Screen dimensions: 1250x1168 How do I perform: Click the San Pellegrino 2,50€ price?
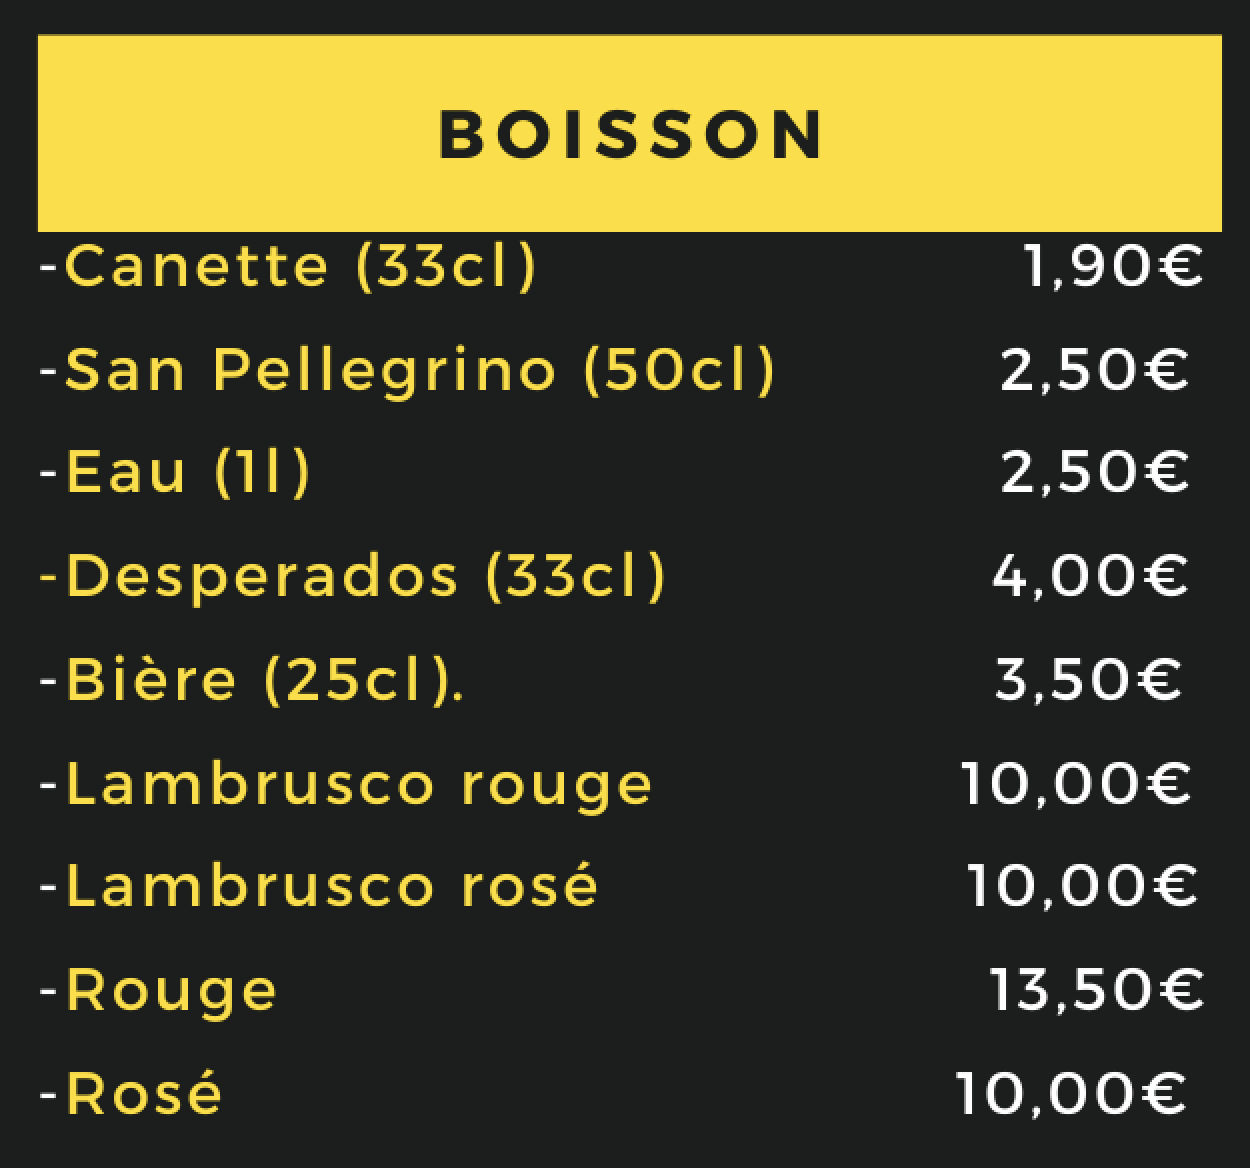click(x=1095, y=370)
